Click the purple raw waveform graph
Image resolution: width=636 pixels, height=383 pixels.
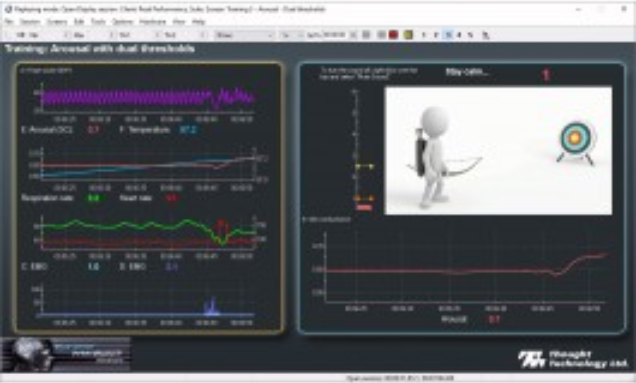tap(148, 99)
